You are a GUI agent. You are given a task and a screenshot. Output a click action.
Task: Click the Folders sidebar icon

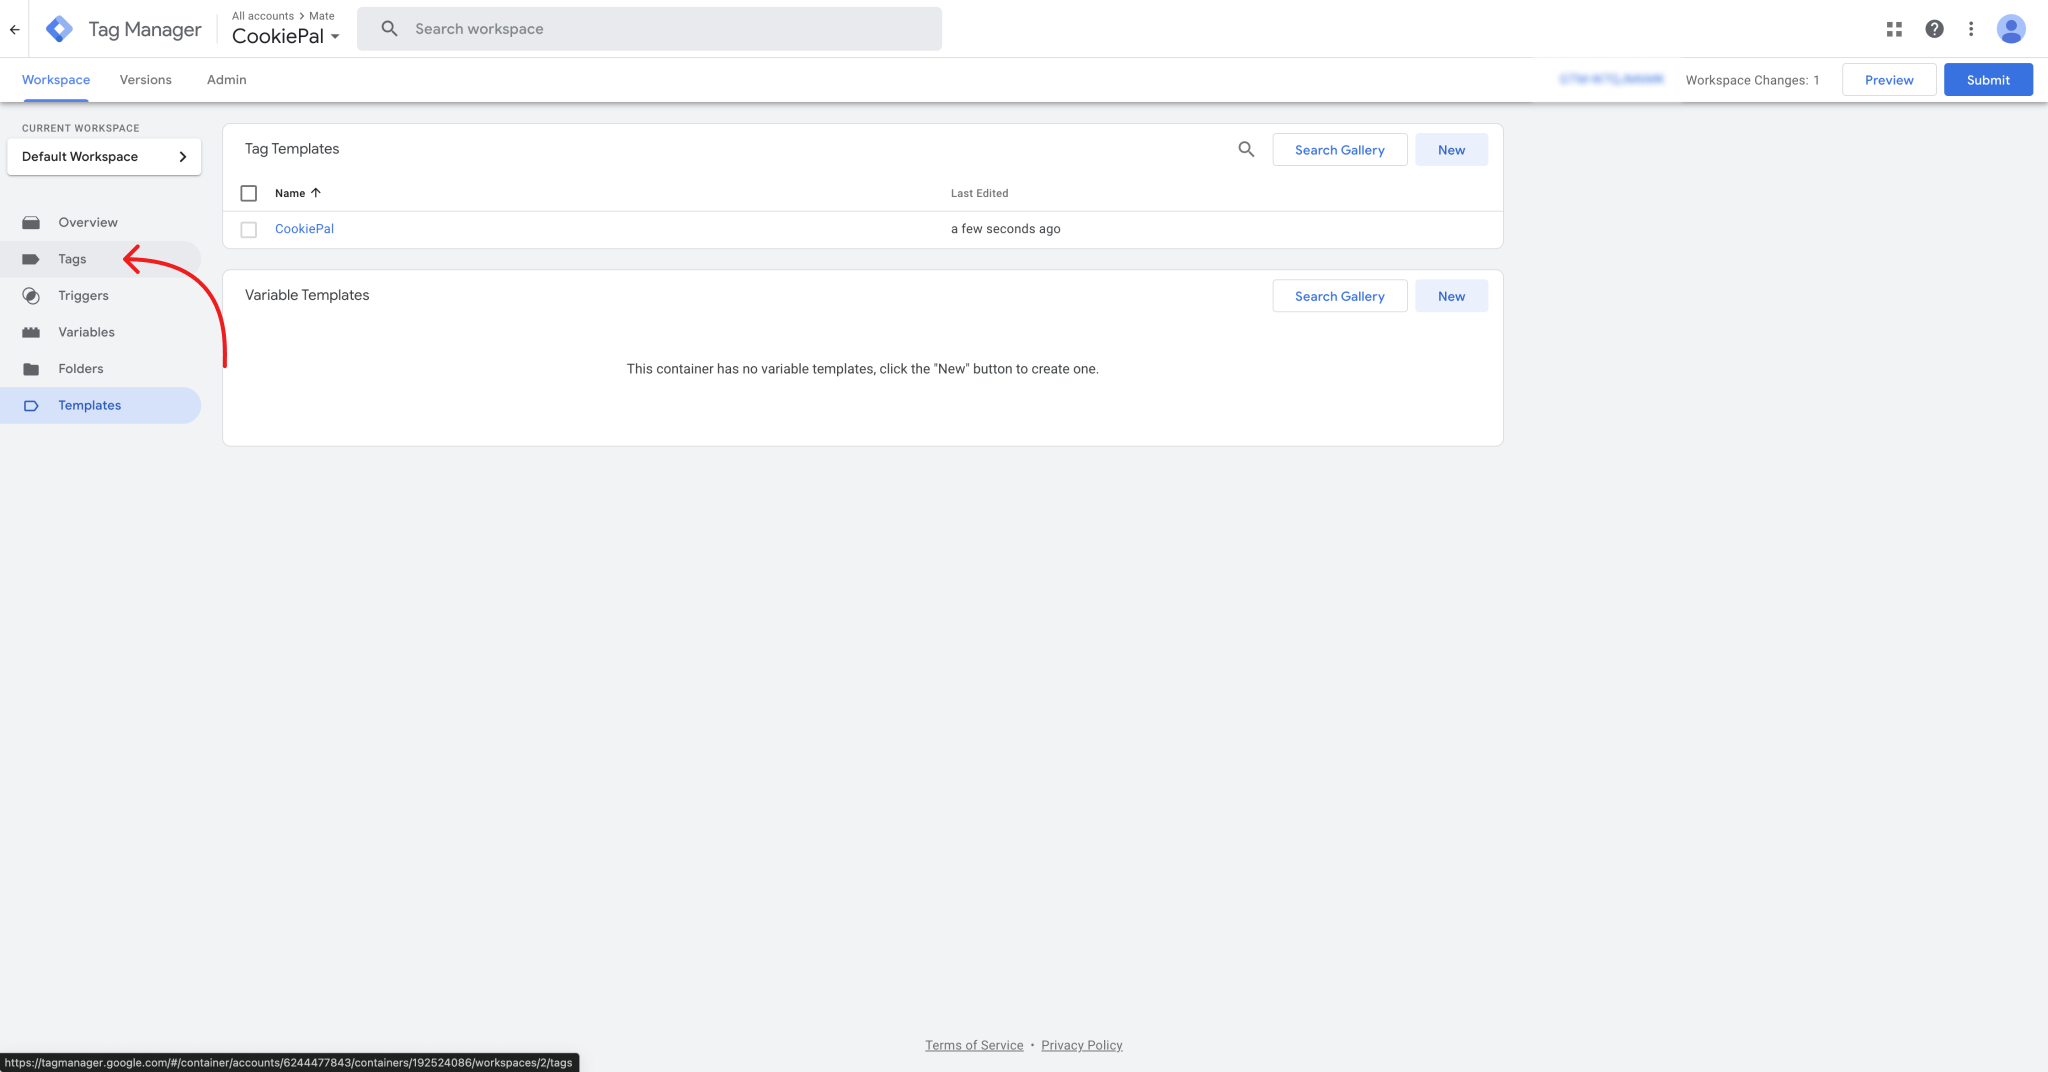tap(31, 369)
